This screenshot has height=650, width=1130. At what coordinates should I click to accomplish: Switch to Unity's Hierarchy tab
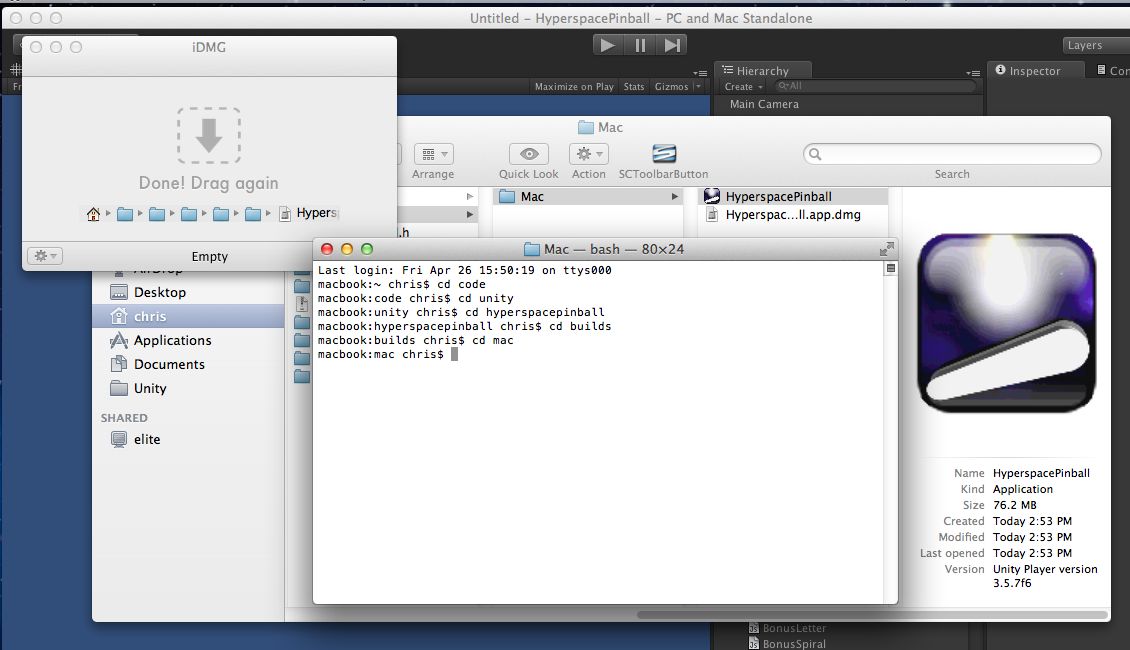pos(763,71)
